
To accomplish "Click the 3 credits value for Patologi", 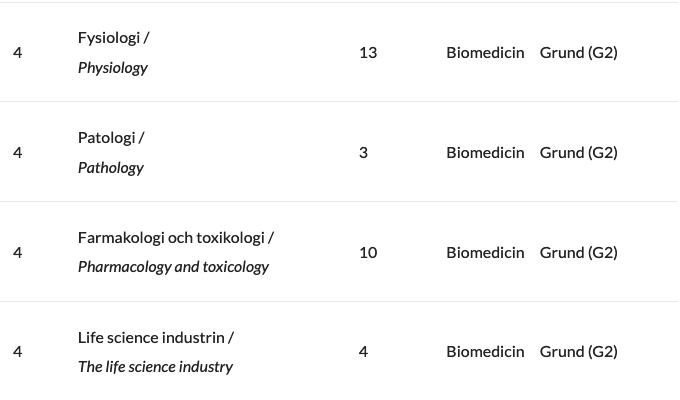I will pos(363,153).
